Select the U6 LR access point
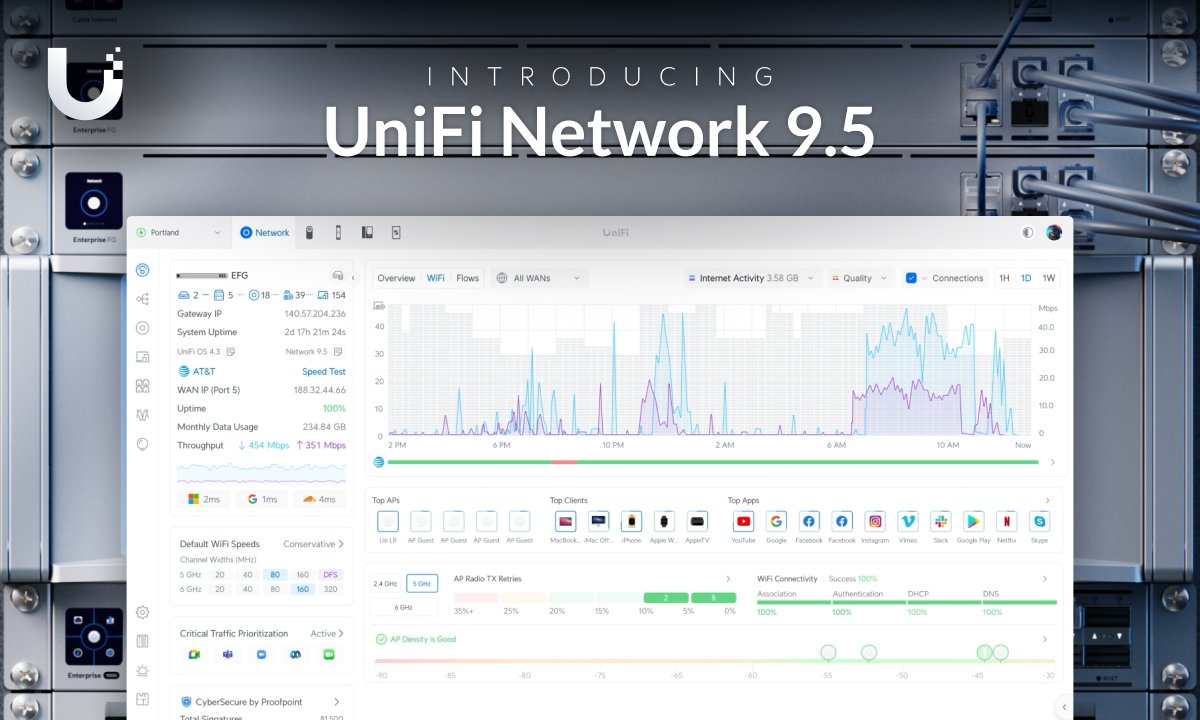This screenshot has height=720, width=1200. [x=388, y=521]
